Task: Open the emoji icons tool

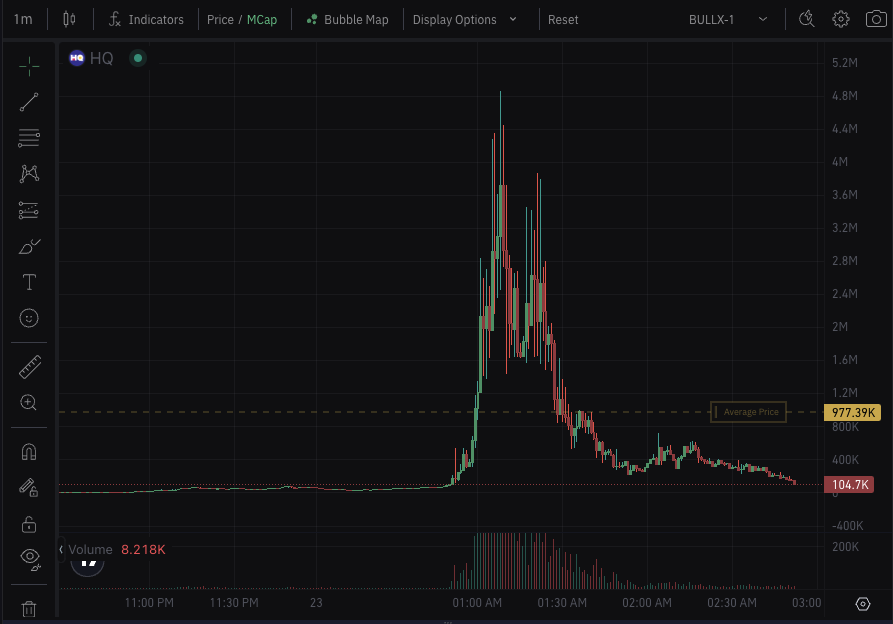Action: click(29, 318)
